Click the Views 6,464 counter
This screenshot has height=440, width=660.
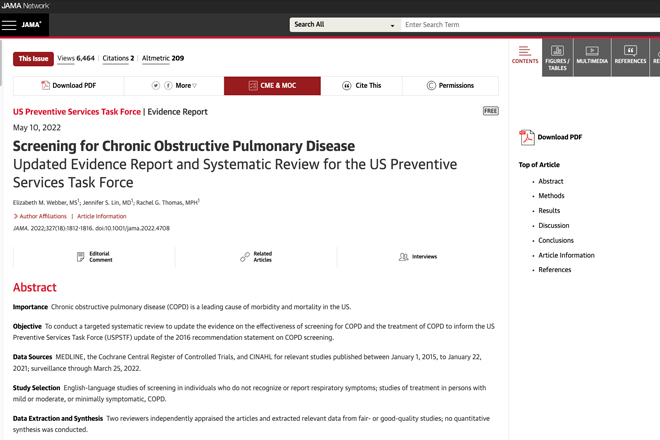pyautogui.click(x=76, y=58)
